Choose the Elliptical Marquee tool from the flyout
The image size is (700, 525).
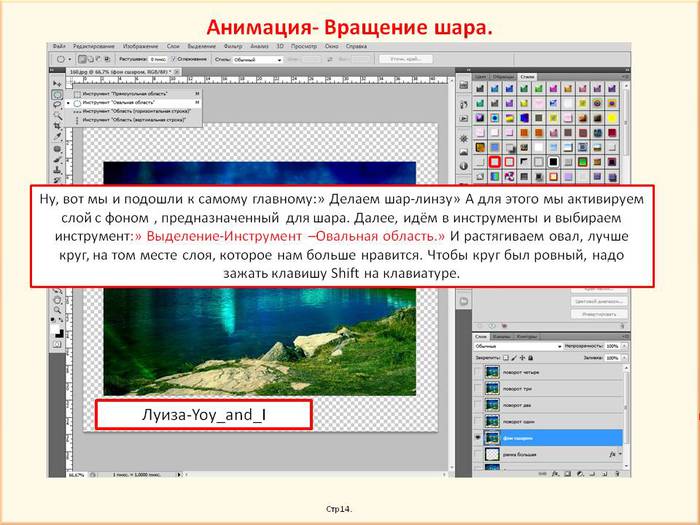pyautogui.click(x=134, y=102)
